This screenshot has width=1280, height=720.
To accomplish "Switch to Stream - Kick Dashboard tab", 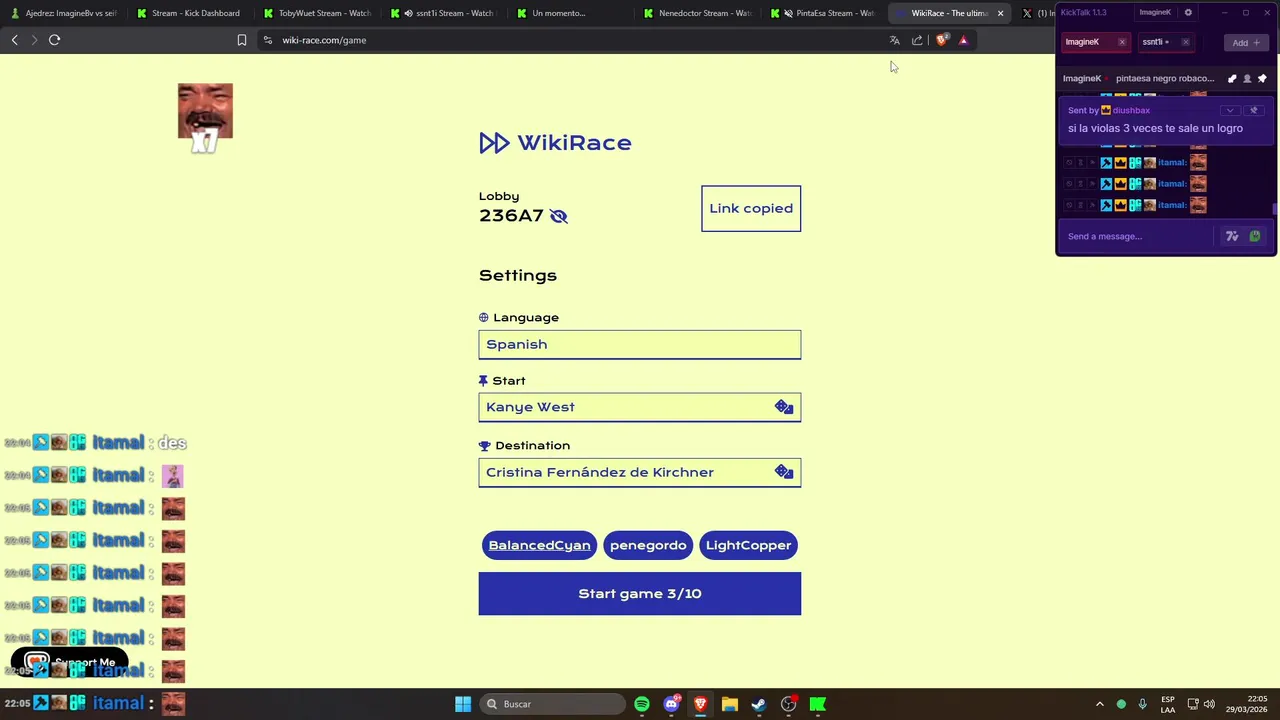I will 190,13.
